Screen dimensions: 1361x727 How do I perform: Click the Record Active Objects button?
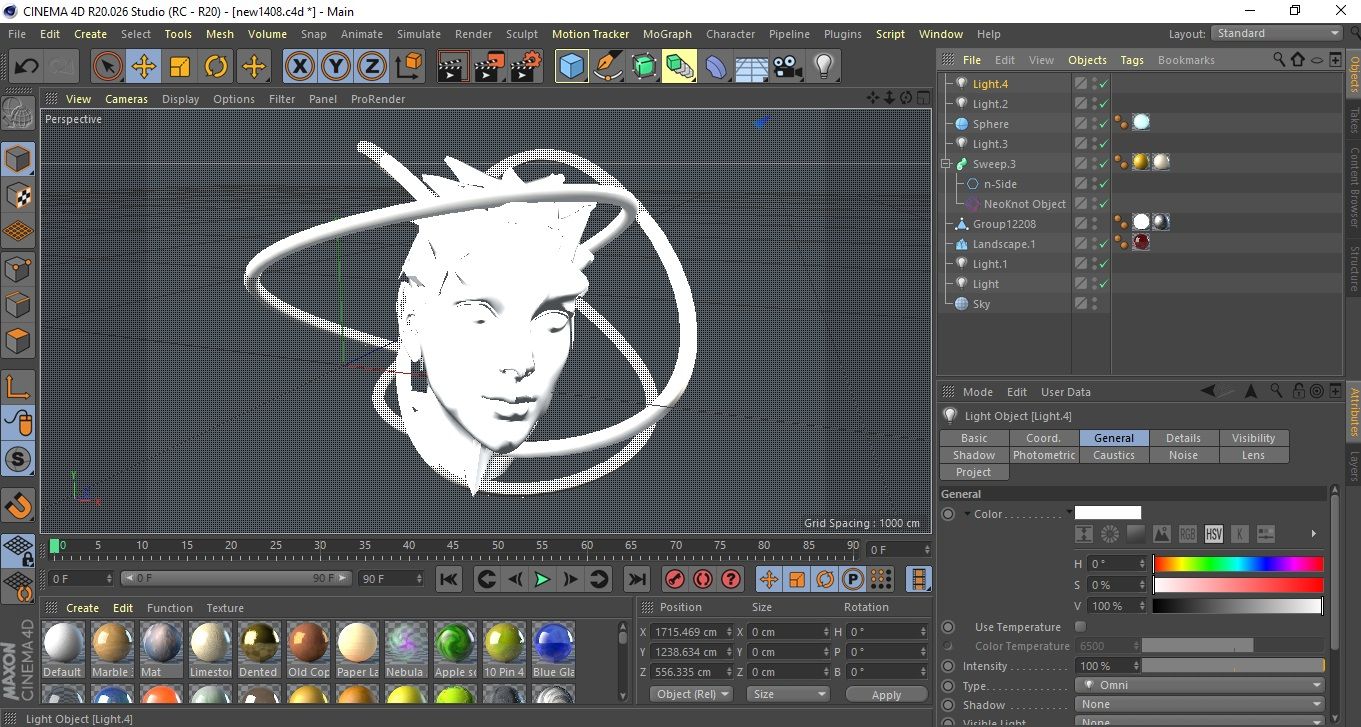(675, 579)
